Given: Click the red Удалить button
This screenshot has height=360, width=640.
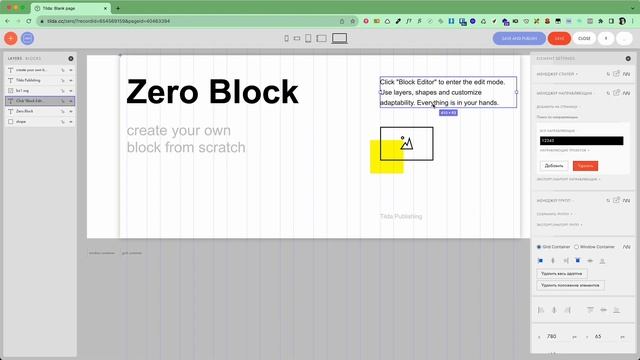Looking at the screenshot, I should tap(585, 166).
